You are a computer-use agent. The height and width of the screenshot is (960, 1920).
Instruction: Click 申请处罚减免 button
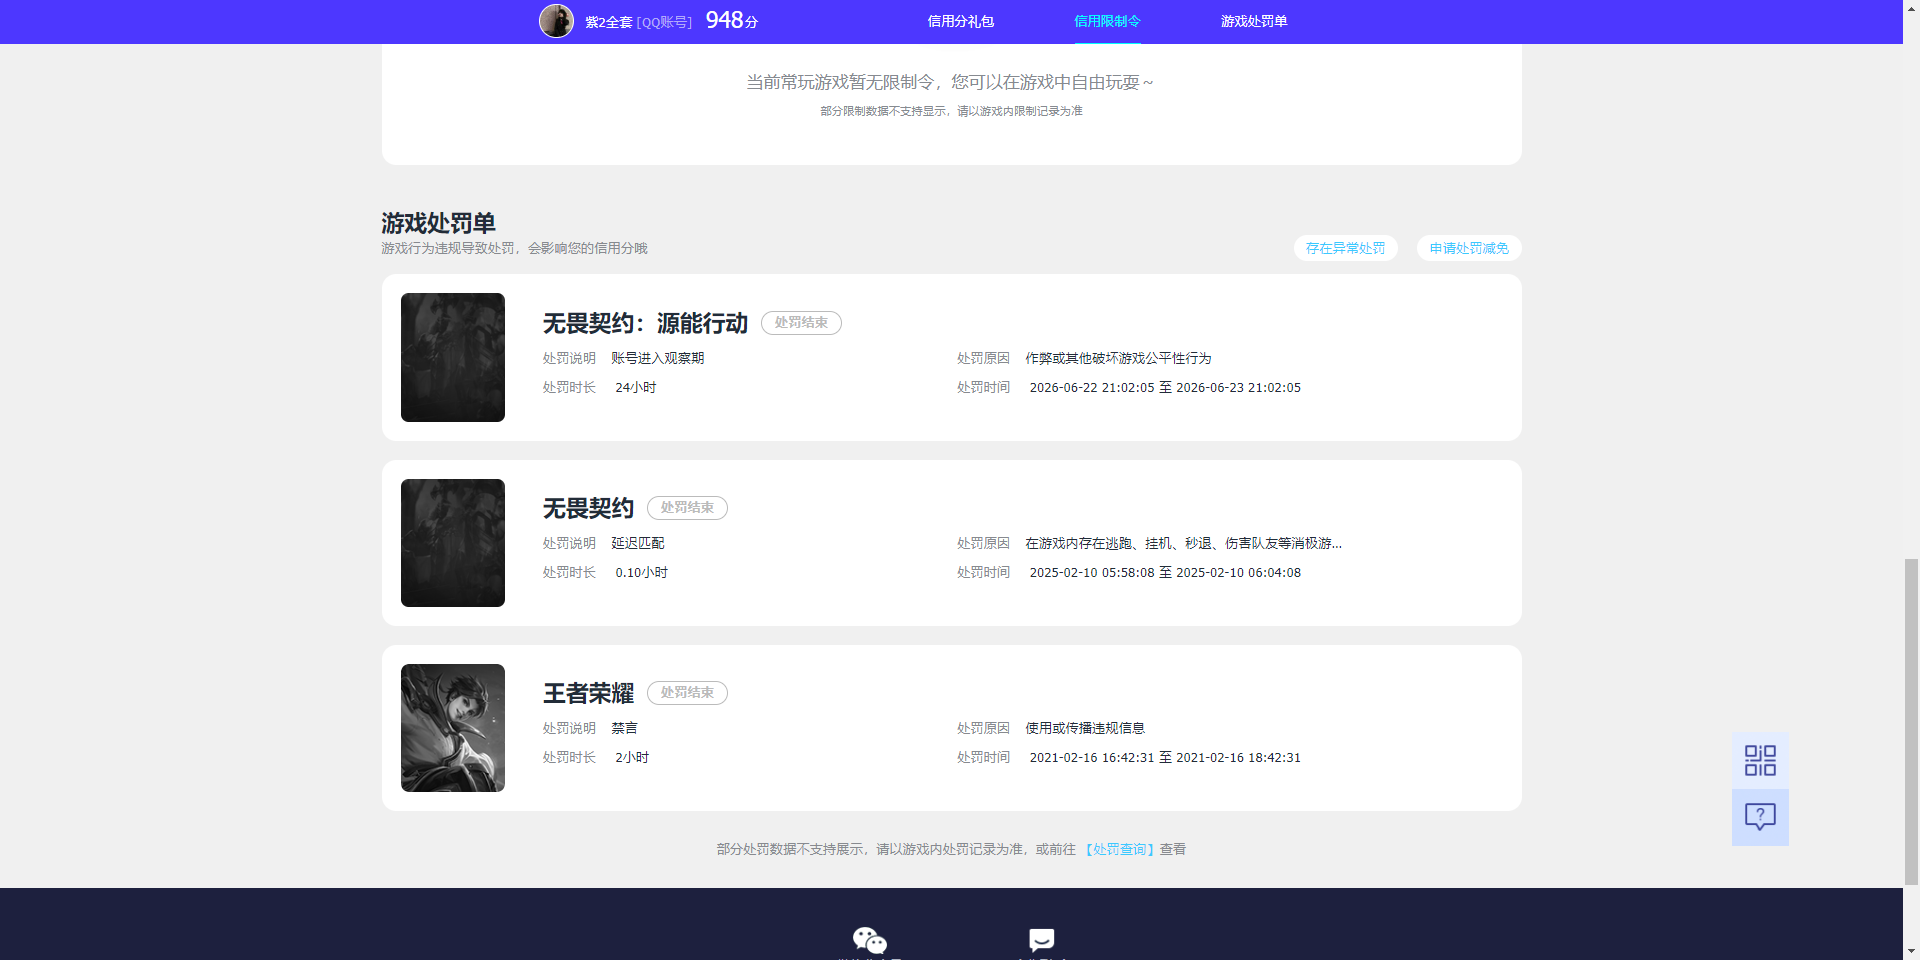[x=1469, y=248]
